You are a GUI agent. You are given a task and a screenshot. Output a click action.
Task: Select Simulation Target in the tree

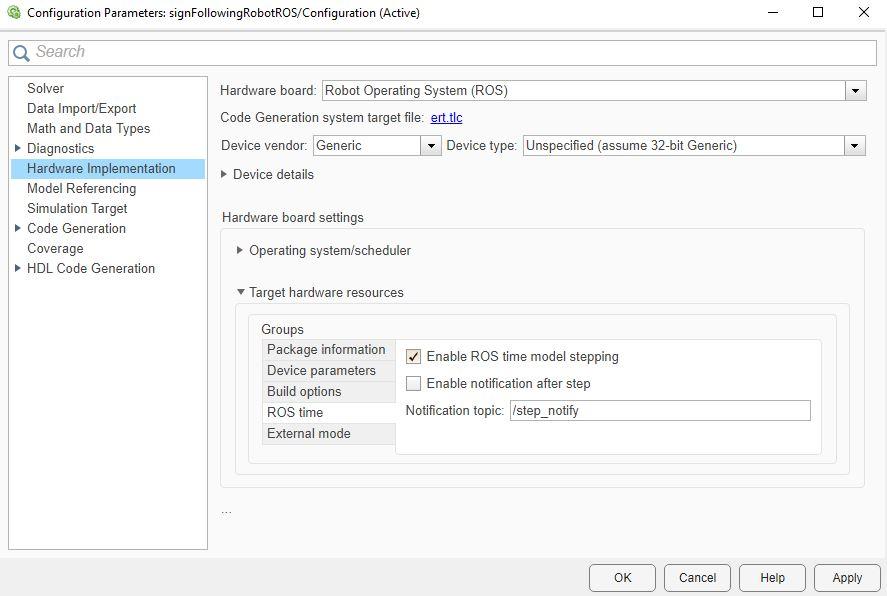(77, 208)
